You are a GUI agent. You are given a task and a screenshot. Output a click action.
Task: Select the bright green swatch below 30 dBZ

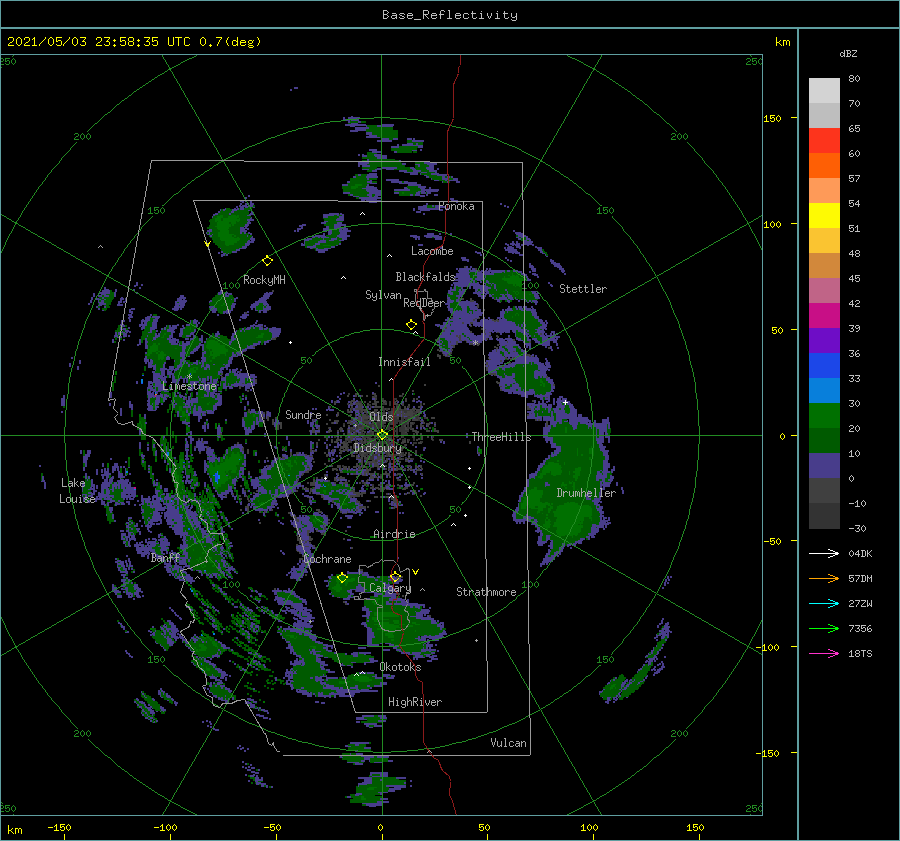[824, 416]
